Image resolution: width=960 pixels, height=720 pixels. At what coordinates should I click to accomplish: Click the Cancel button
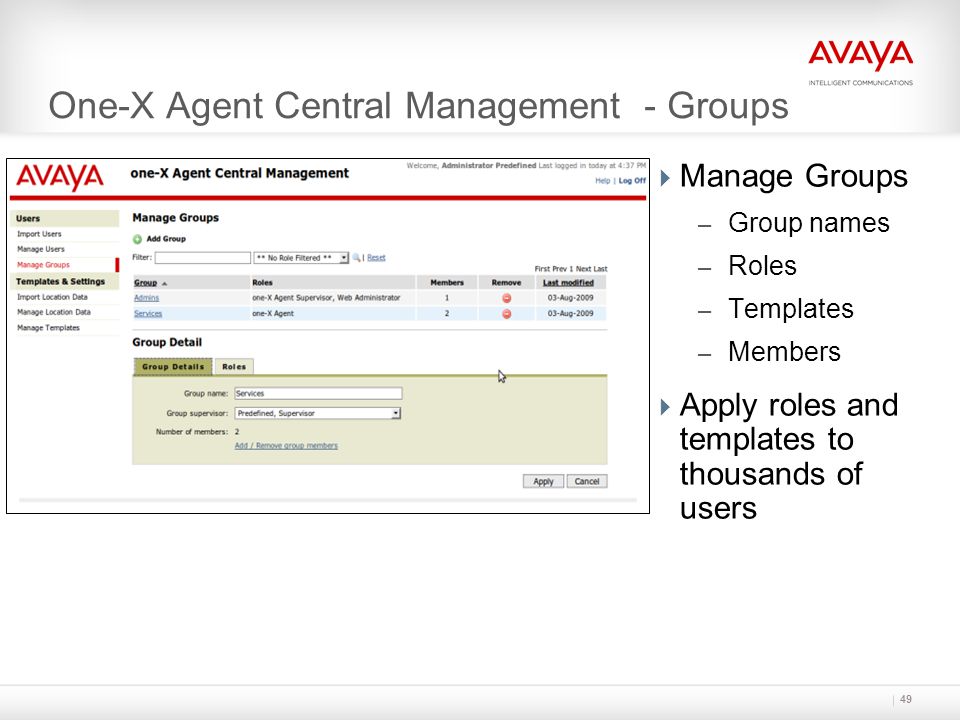pos(587,481)
